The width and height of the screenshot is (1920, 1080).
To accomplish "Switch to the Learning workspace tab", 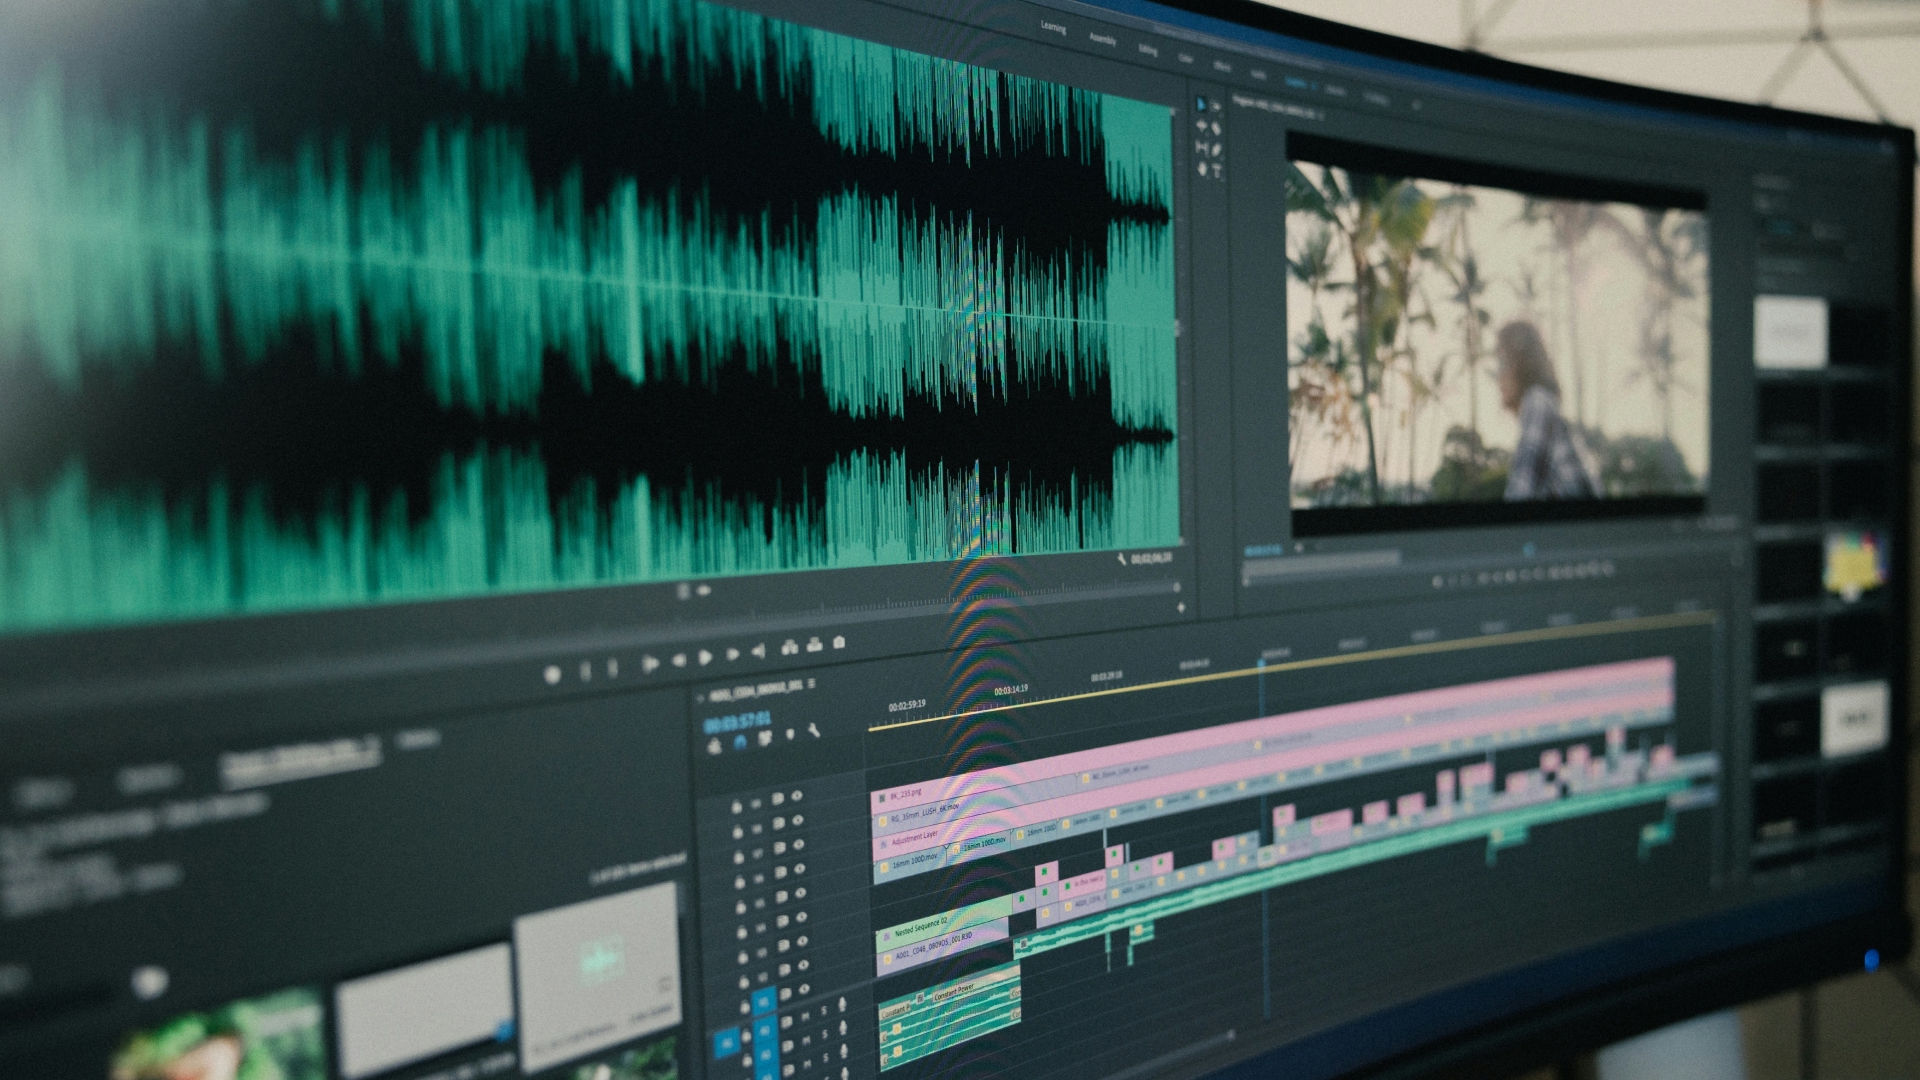I will coord(1053,27).
